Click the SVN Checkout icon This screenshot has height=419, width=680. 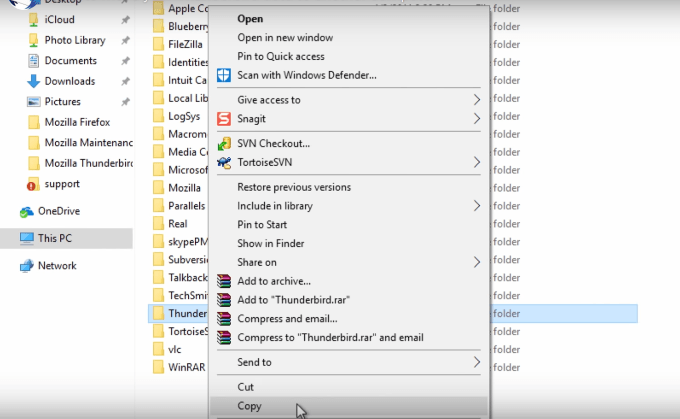point(224,144)
